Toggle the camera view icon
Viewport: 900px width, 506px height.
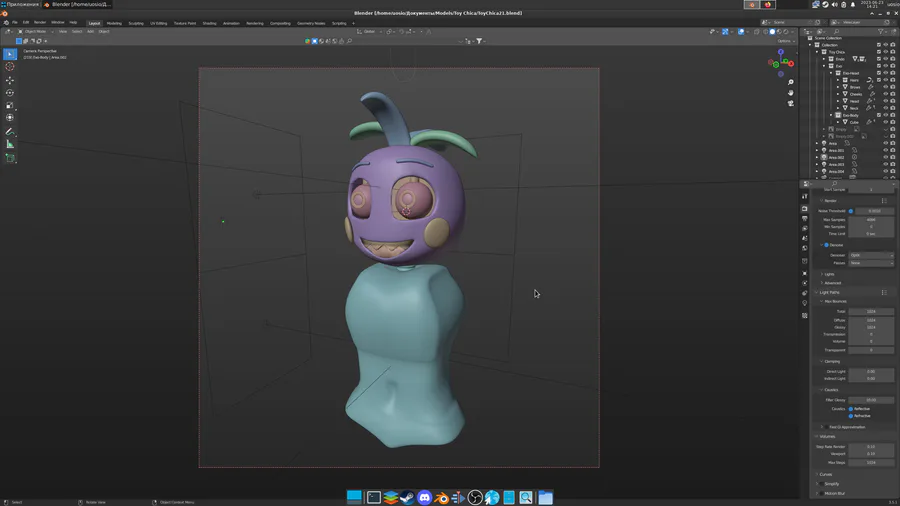coord(790,103)
